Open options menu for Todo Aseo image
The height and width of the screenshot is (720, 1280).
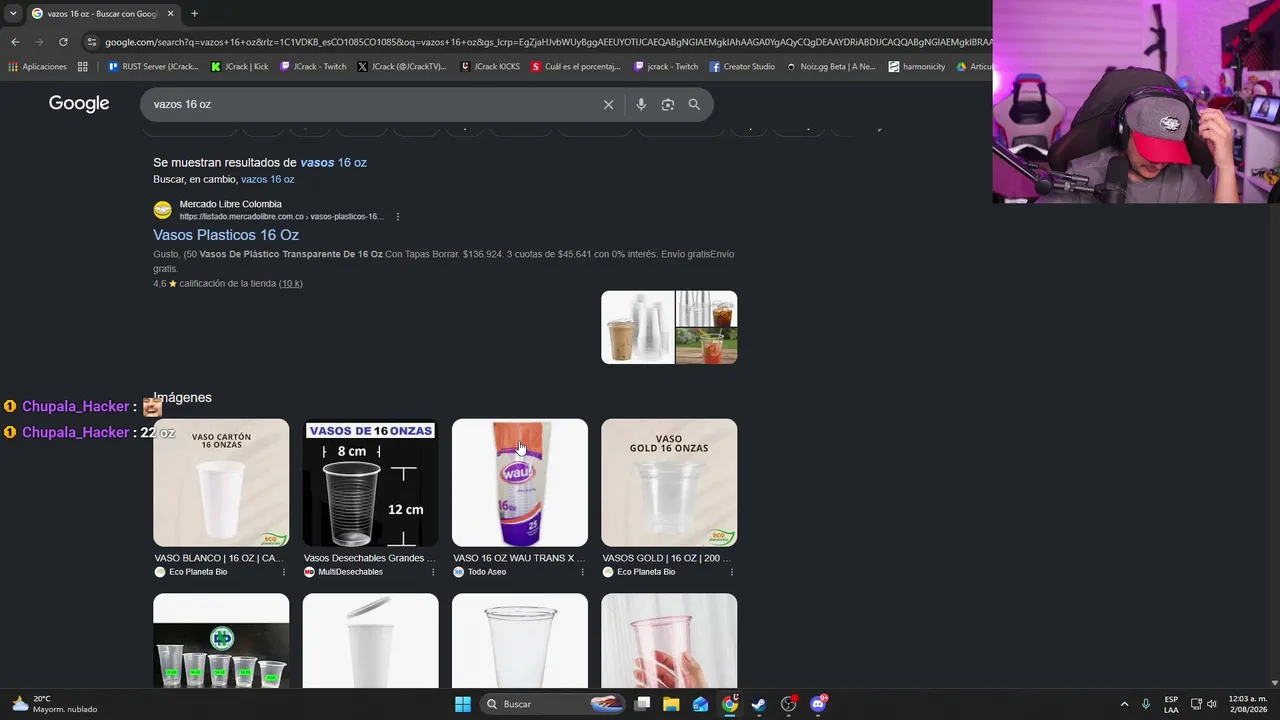582,572
